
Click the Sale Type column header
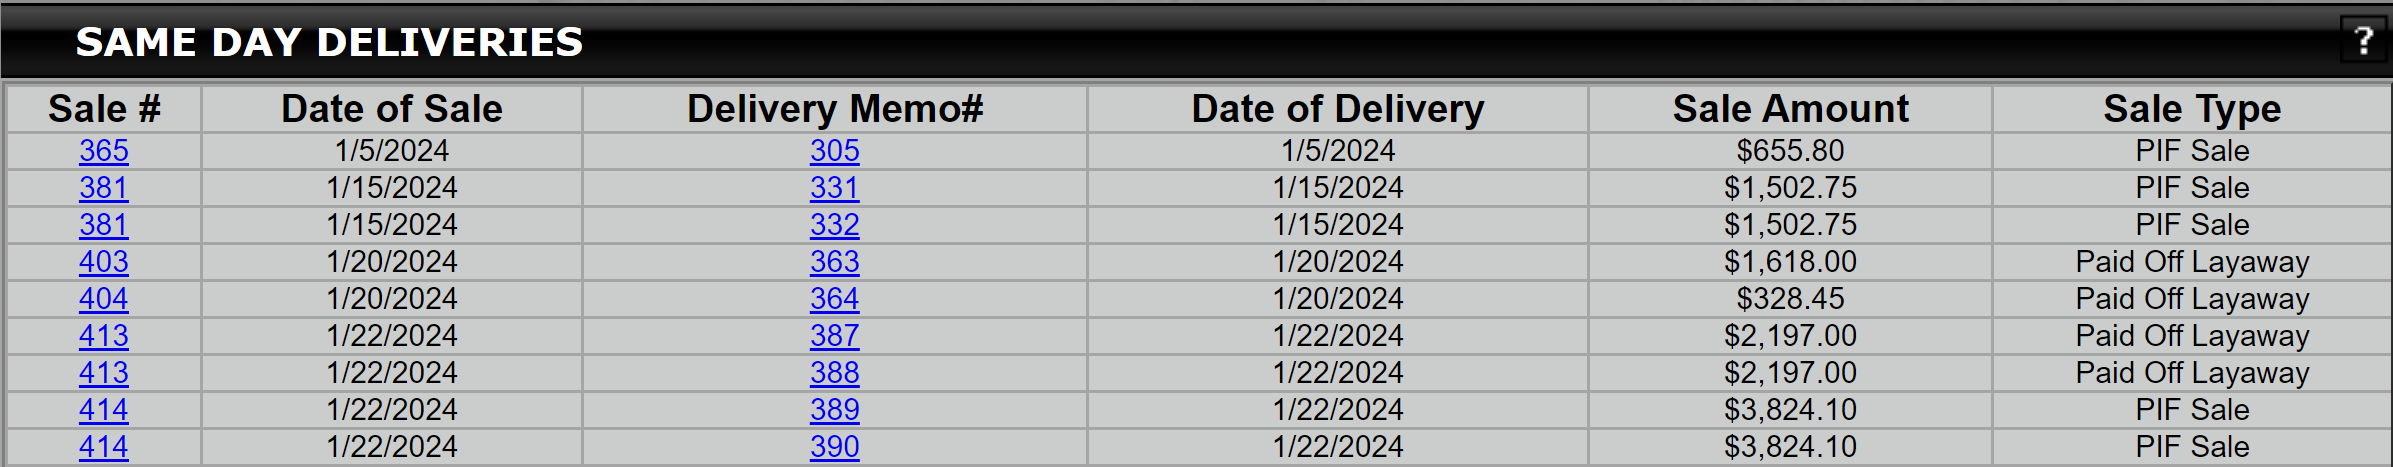tap(2192, 108)
